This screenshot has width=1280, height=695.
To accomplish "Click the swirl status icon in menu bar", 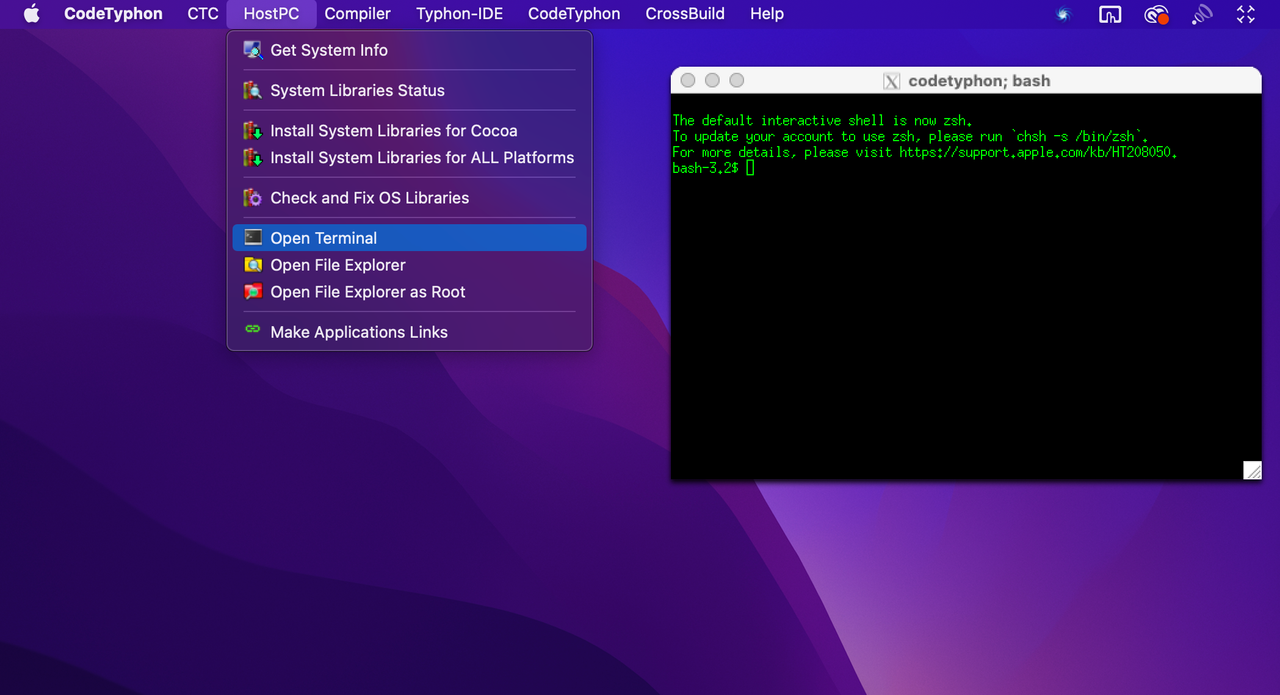I will [x=1063, y=14].
